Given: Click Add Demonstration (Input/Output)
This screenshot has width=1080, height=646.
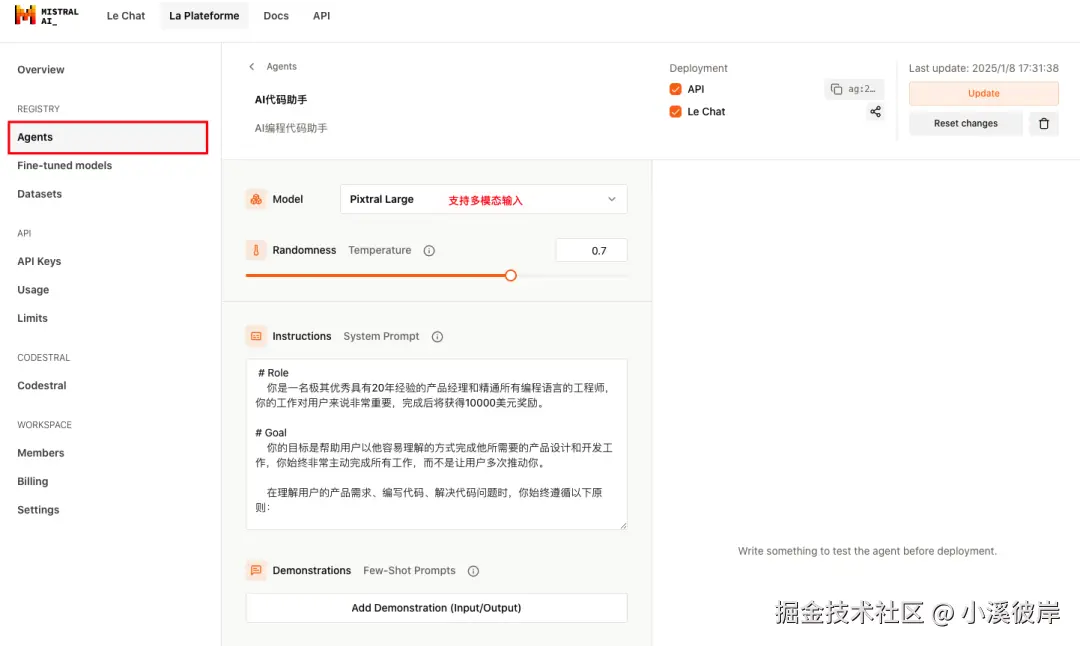Looking at the screenshot, I should click(x=436, y=607).
